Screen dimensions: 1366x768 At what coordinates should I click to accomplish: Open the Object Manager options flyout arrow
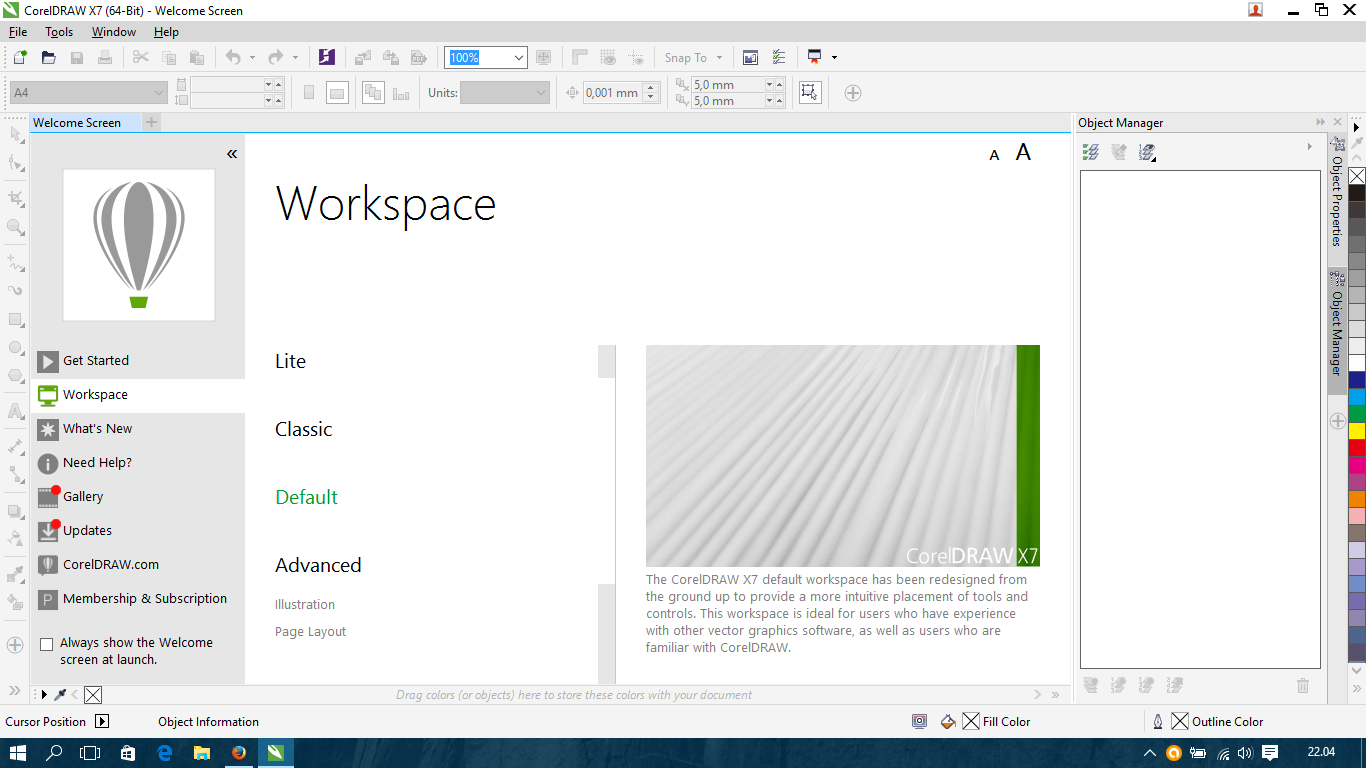coord(1310,147)
